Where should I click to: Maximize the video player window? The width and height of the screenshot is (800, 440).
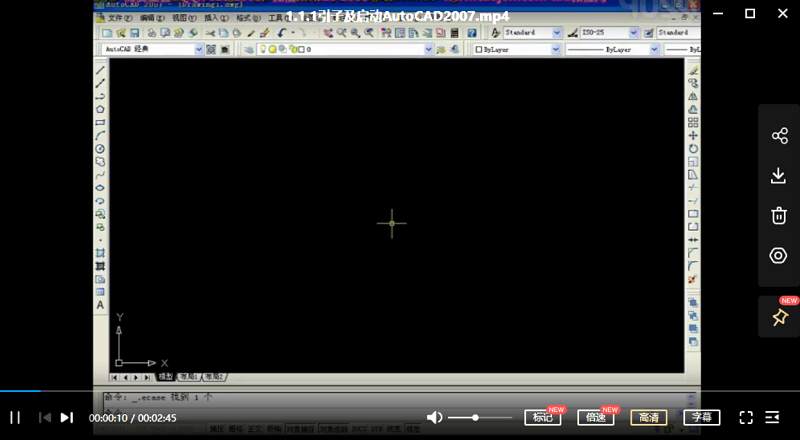[750, 13]
